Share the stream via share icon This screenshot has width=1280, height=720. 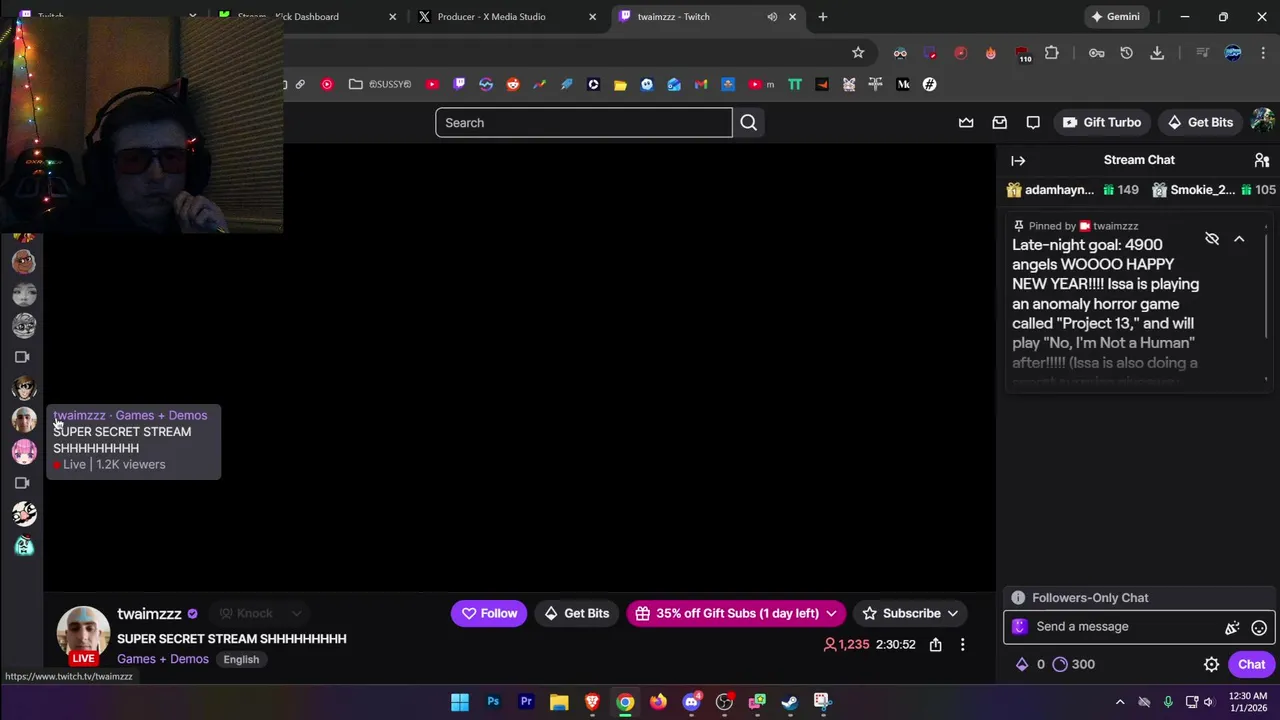pyautogui.click(x=936, y=645)
